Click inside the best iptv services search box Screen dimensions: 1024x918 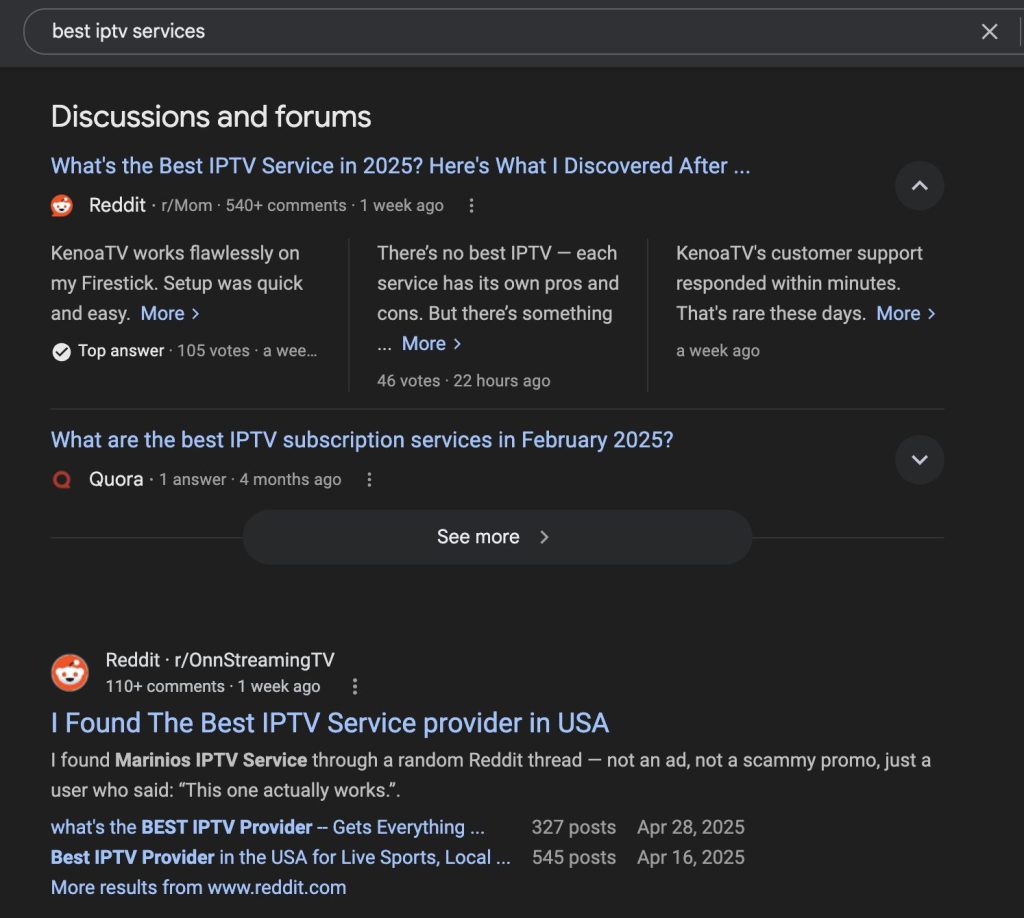tap(400, 31)
